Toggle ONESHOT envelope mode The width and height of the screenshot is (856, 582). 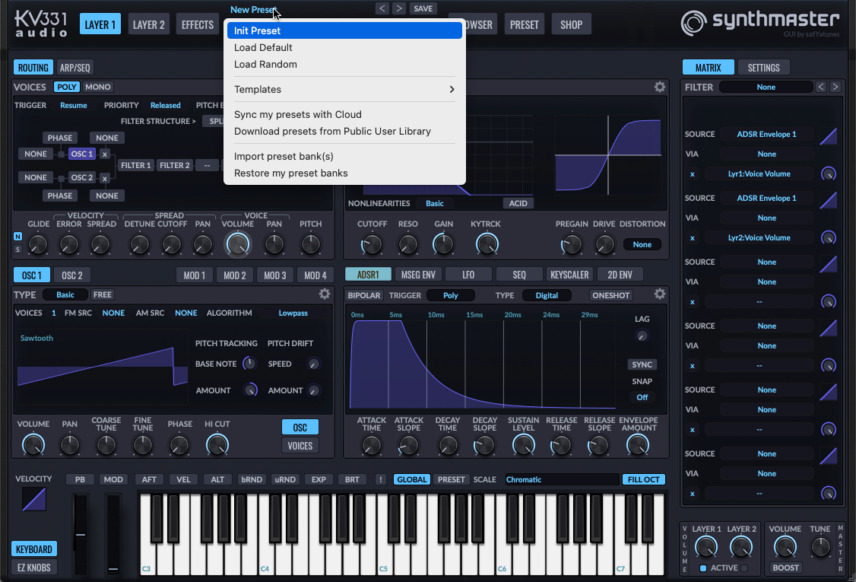(x=610, y=295)
